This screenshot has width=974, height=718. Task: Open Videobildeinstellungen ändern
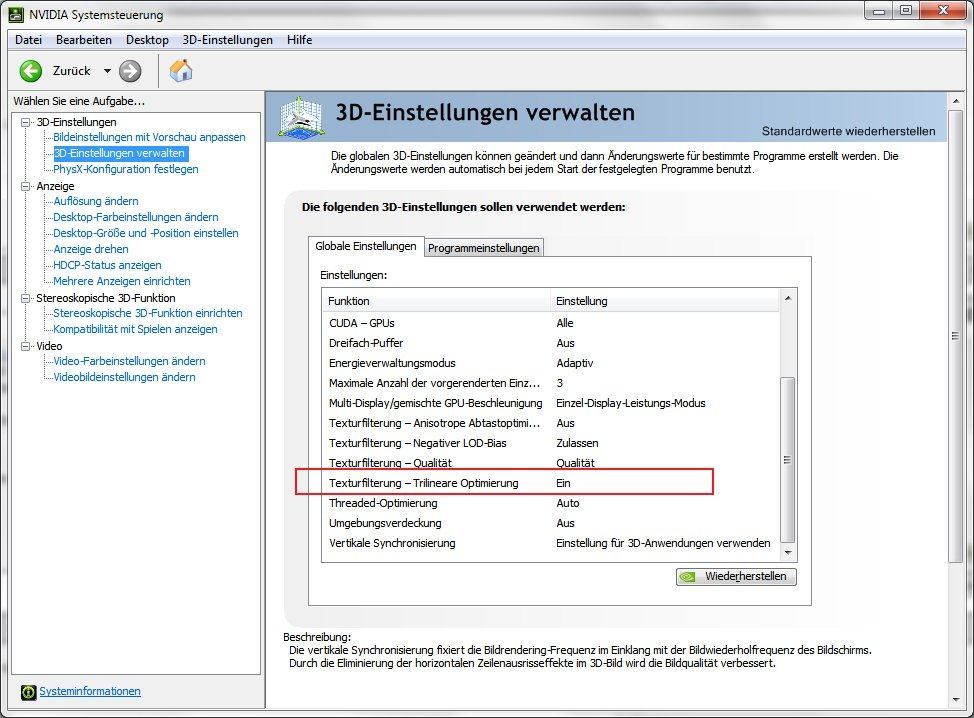click(x=124, y=378)
